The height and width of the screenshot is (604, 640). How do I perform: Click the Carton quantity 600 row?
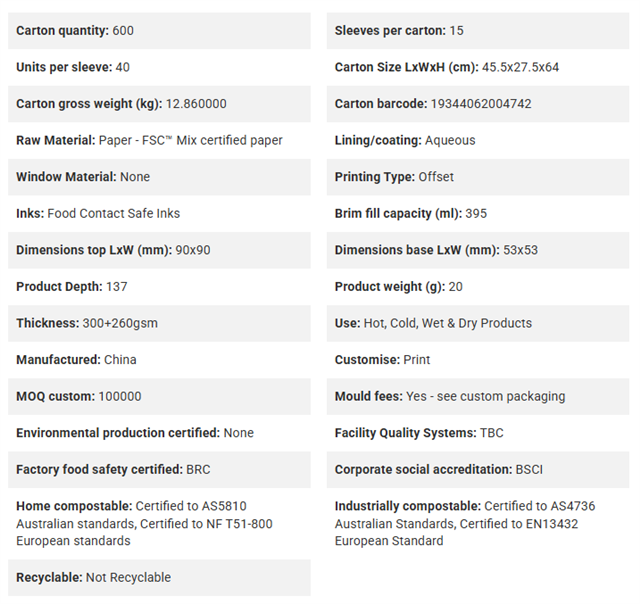coord(159,31)
